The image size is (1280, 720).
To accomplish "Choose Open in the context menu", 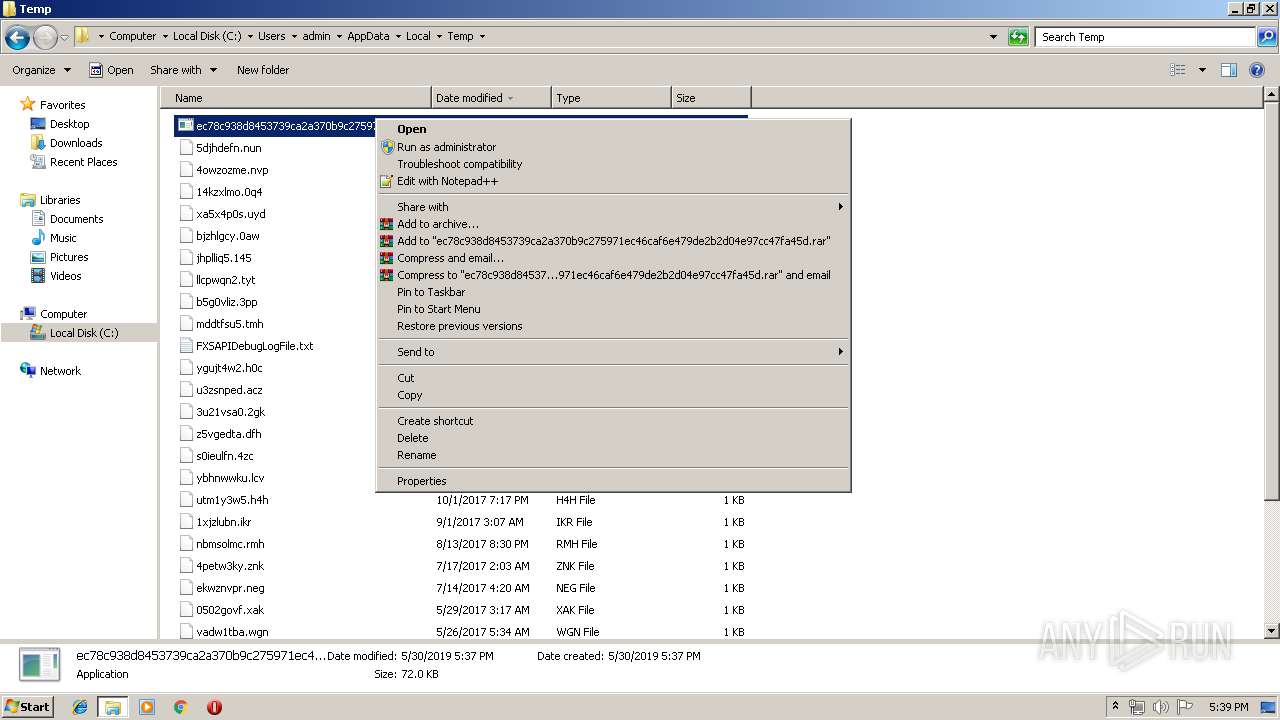I will click(x=613, y=129).
